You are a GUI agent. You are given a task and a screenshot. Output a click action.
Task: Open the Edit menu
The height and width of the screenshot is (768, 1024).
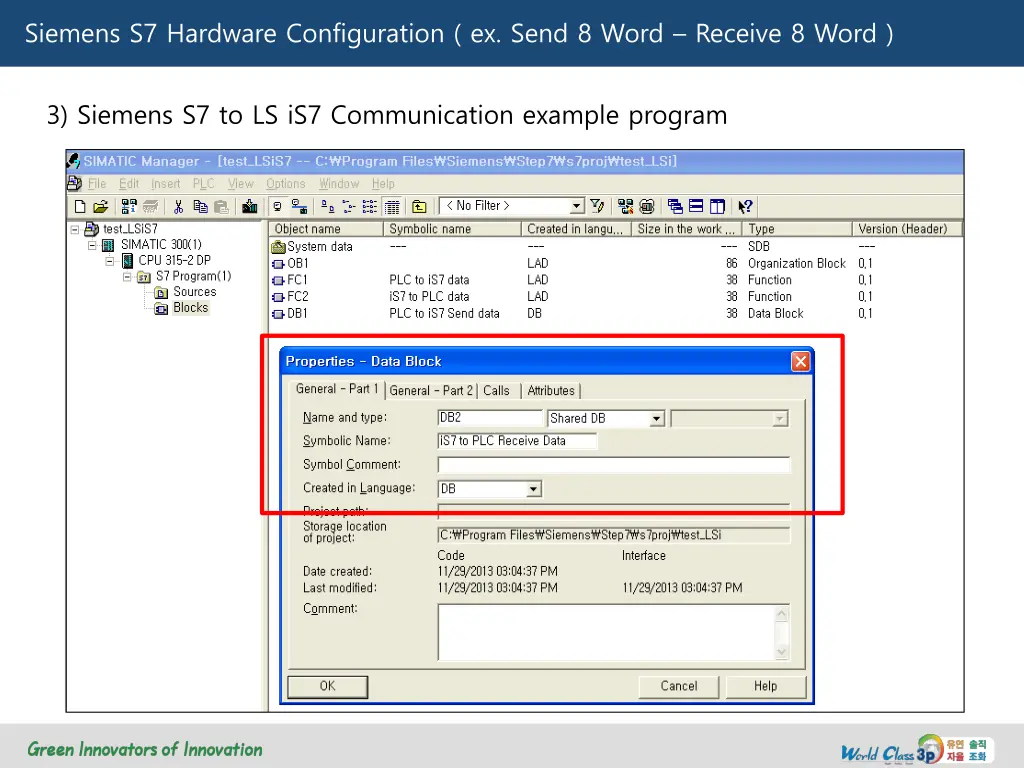[x=129, y=184]
